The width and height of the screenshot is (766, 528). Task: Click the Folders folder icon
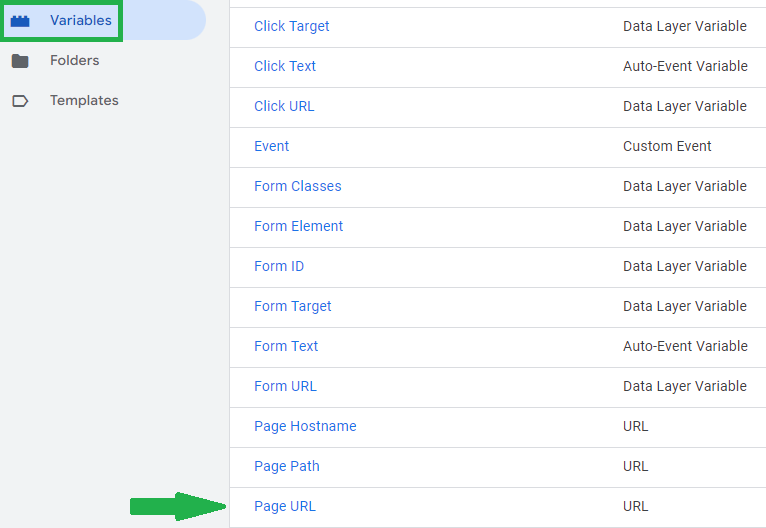tap(20, 61)
